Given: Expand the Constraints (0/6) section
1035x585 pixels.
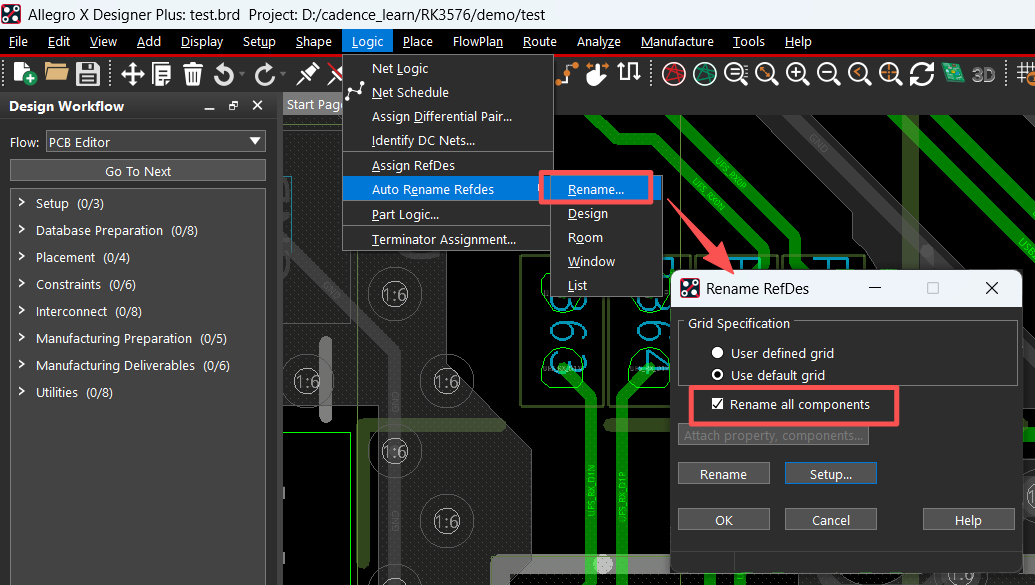Looking at the screenshot, I should pos(22,284).
